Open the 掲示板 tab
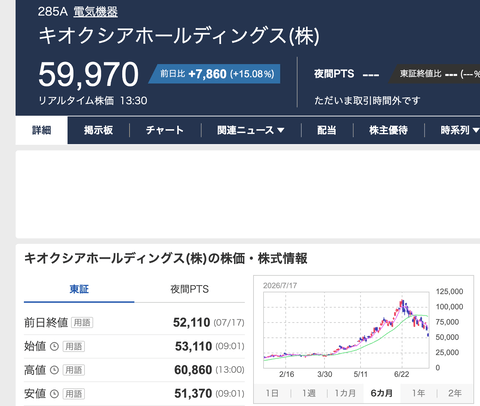Viewport: 480px width, 406px height. click(x=98, y=130)
